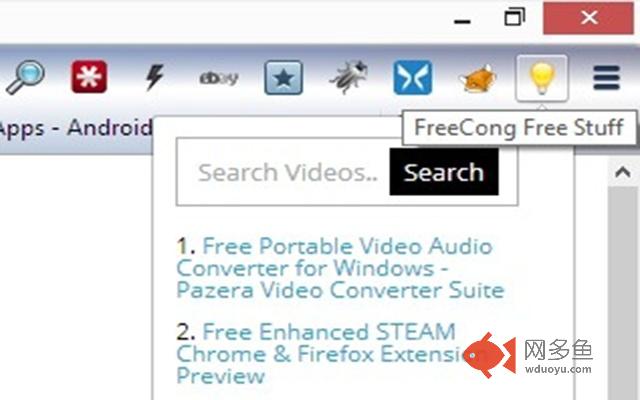
Task: Click the magnifying glass extension icon
Action: pyautogui.click(x=25, y=77)
